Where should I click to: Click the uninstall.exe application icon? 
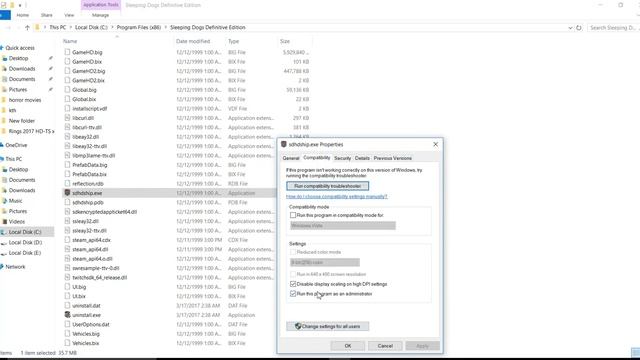67,315
